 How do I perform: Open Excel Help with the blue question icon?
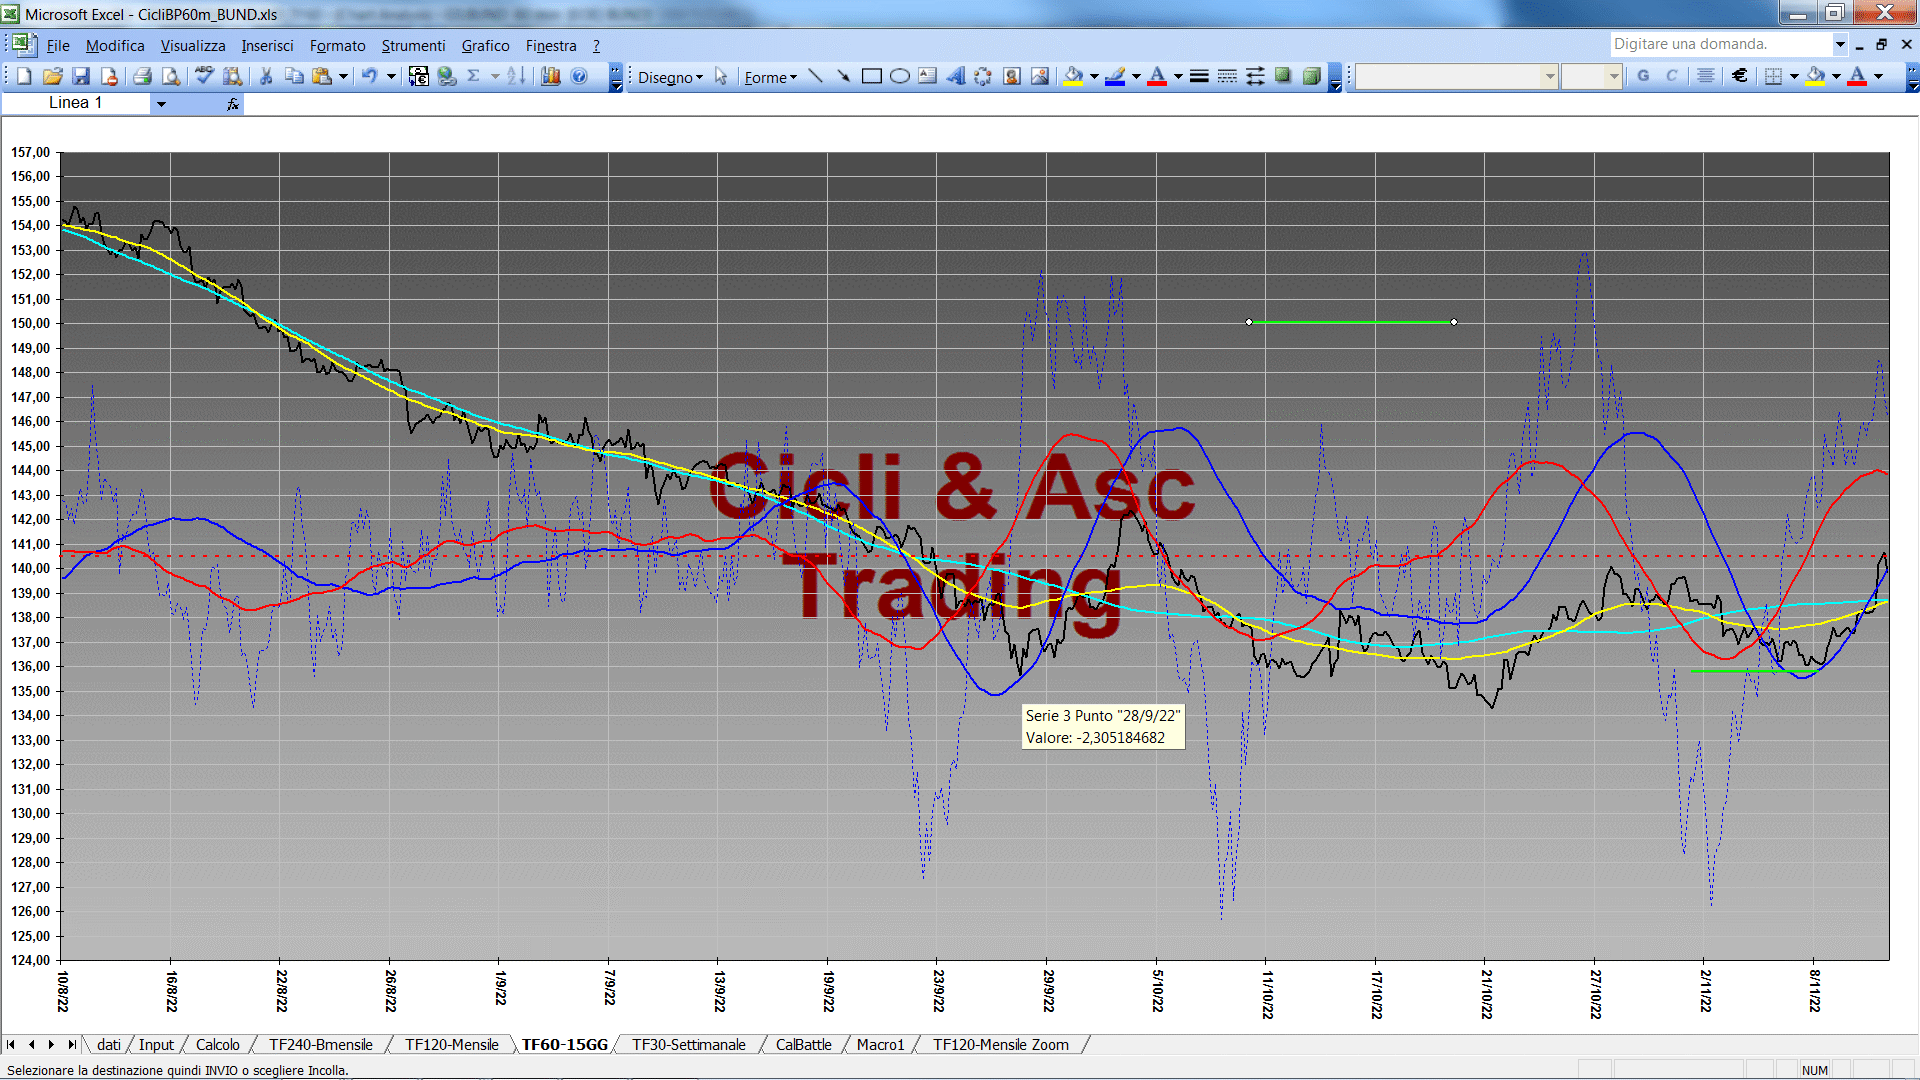[579, 77]
